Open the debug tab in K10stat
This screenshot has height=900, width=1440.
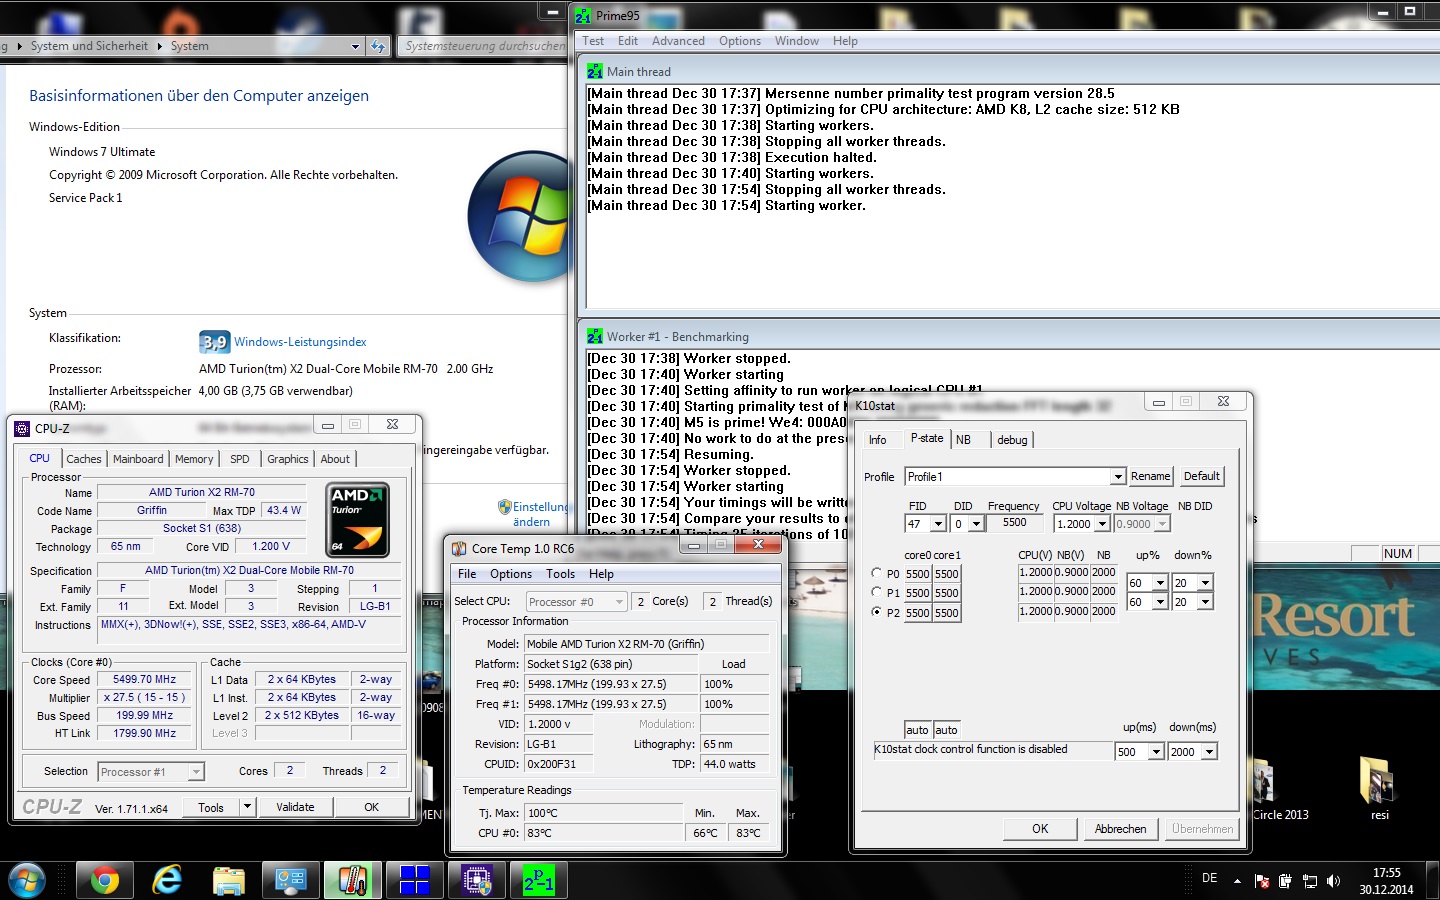[x=1012, y=440]
